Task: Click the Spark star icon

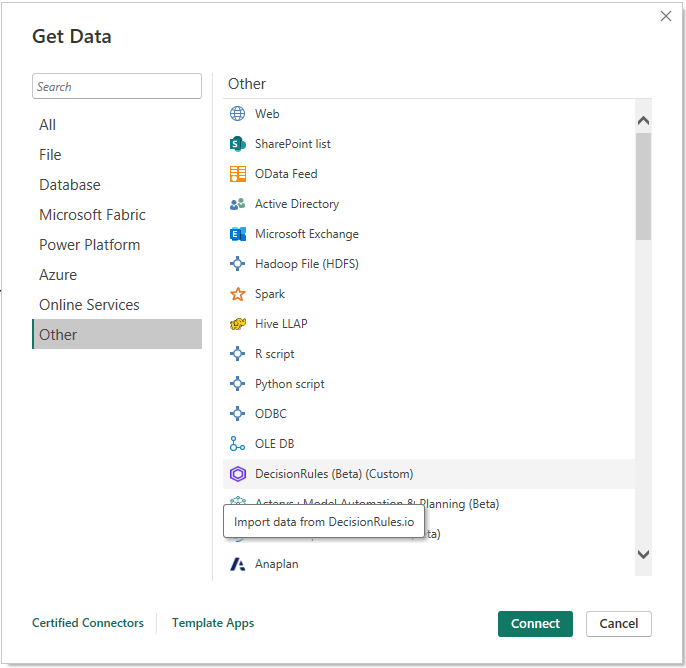Action: pos(237,294)
